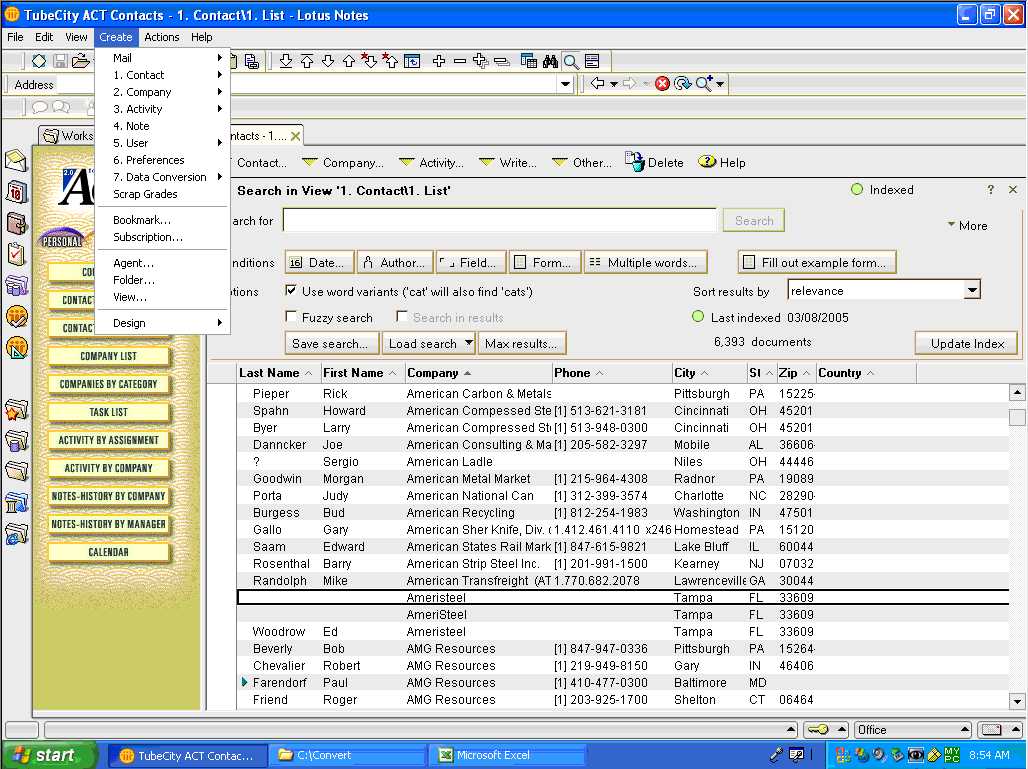Click the Fill out example form... button

tap(817, 262)
